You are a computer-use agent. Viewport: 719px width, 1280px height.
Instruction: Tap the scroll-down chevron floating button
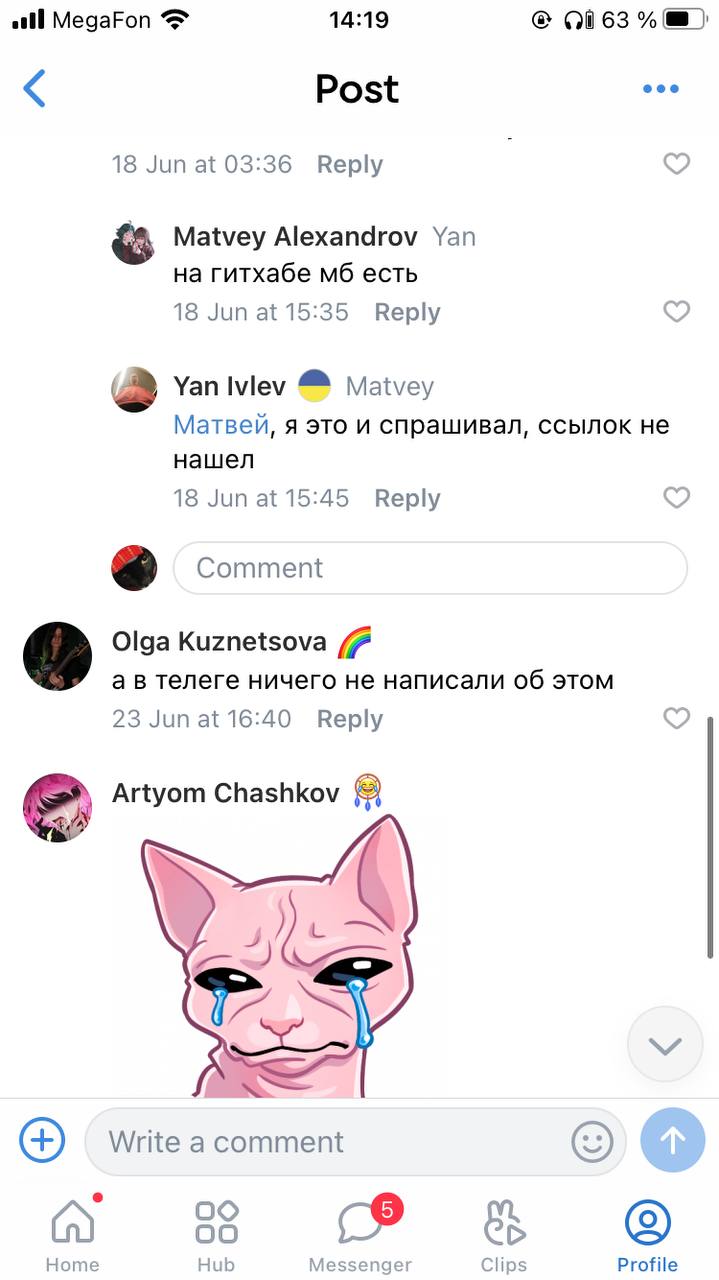(665, 1045)
